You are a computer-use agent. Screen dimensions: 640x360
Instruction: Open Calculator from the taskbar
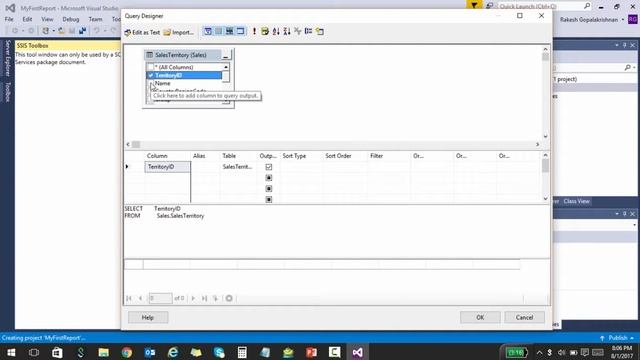coord(242,352)
